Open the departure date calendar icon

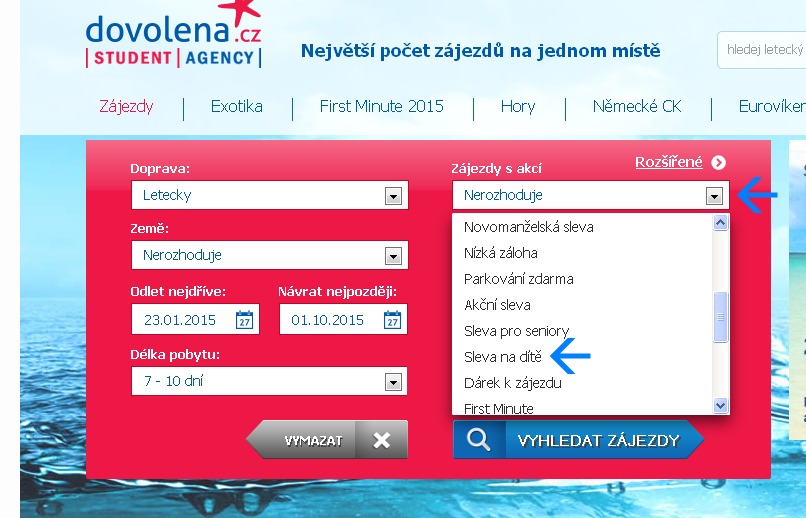[244, 321]
